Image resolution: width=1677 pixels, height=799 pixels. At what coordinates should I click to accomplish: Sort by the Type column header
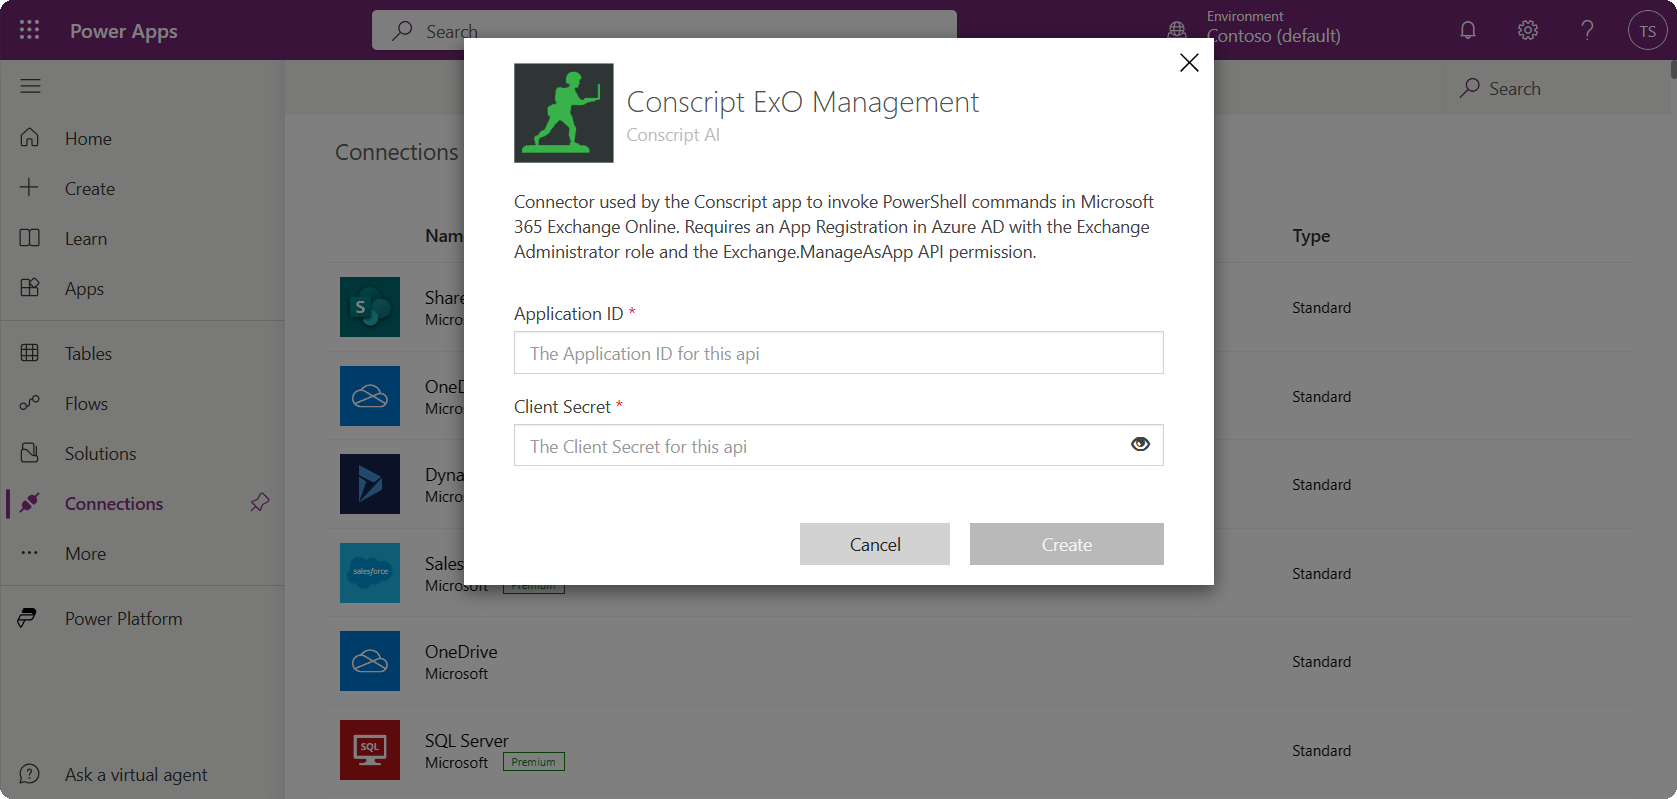point(1311,236)
